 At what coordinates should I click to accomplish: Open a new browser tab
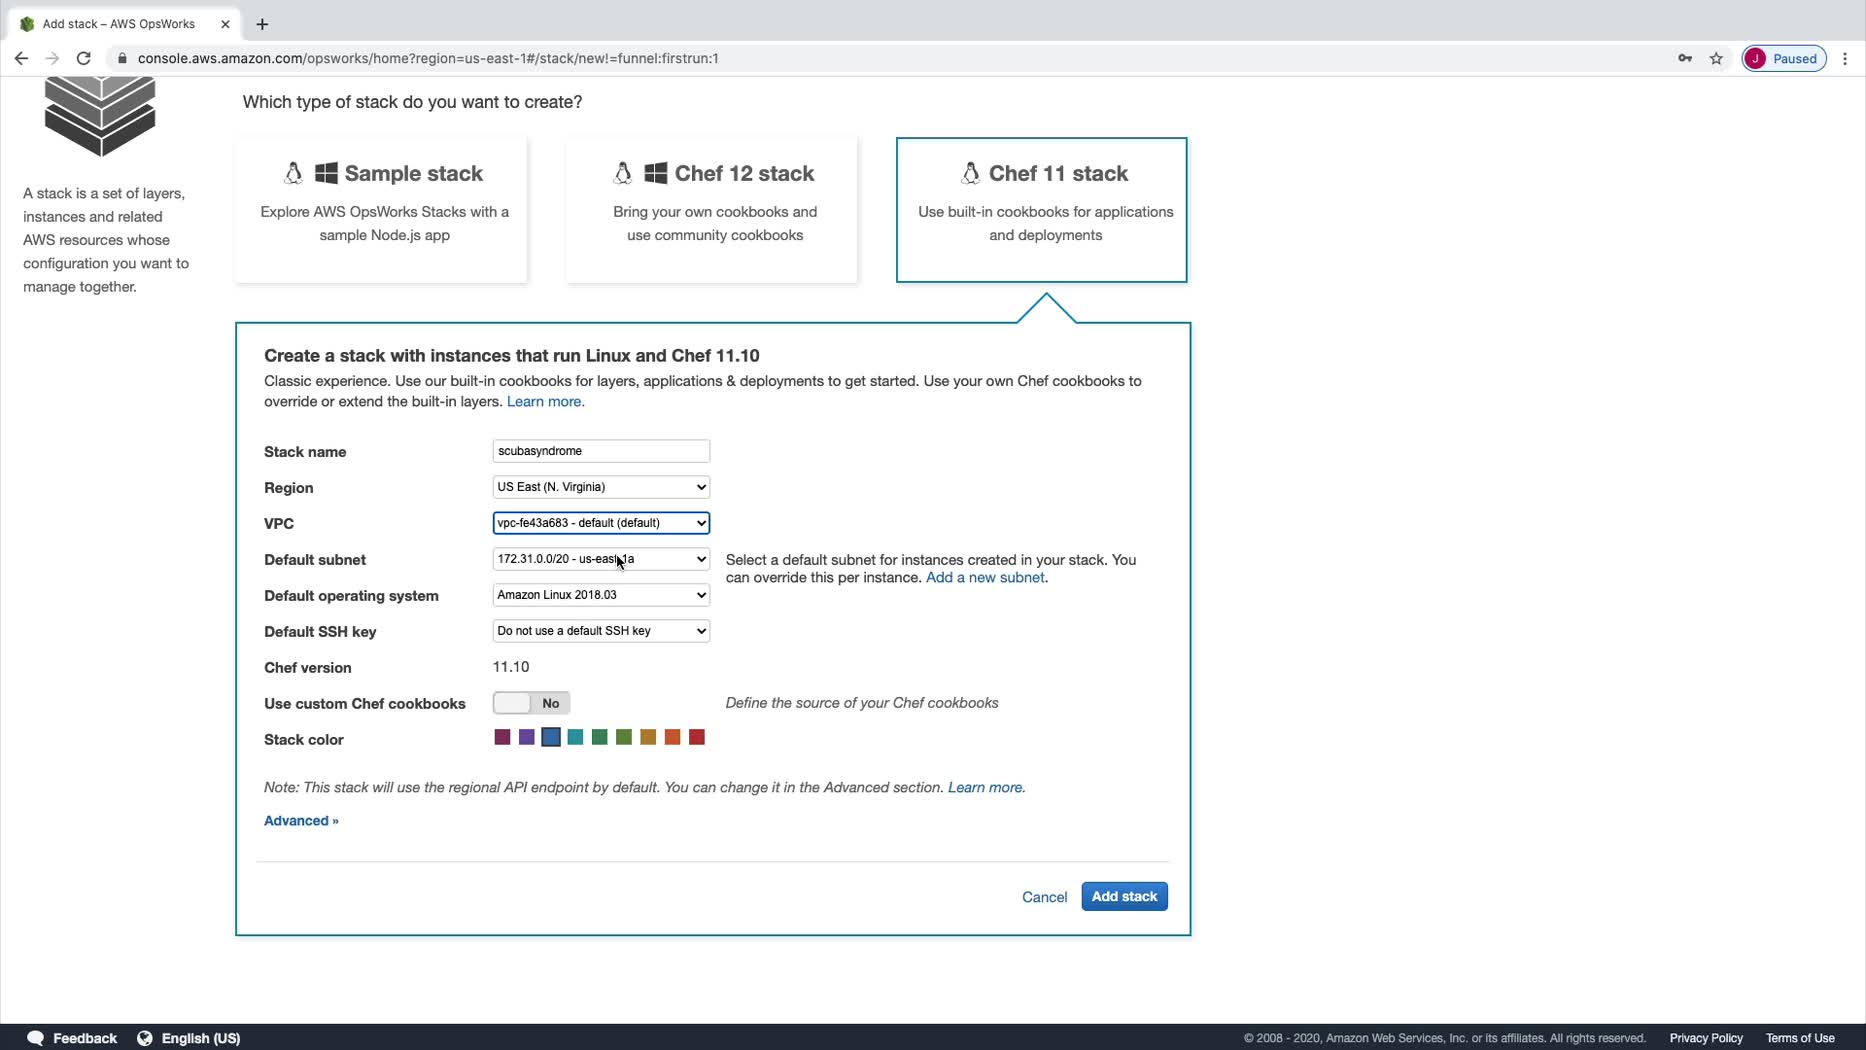262,24
